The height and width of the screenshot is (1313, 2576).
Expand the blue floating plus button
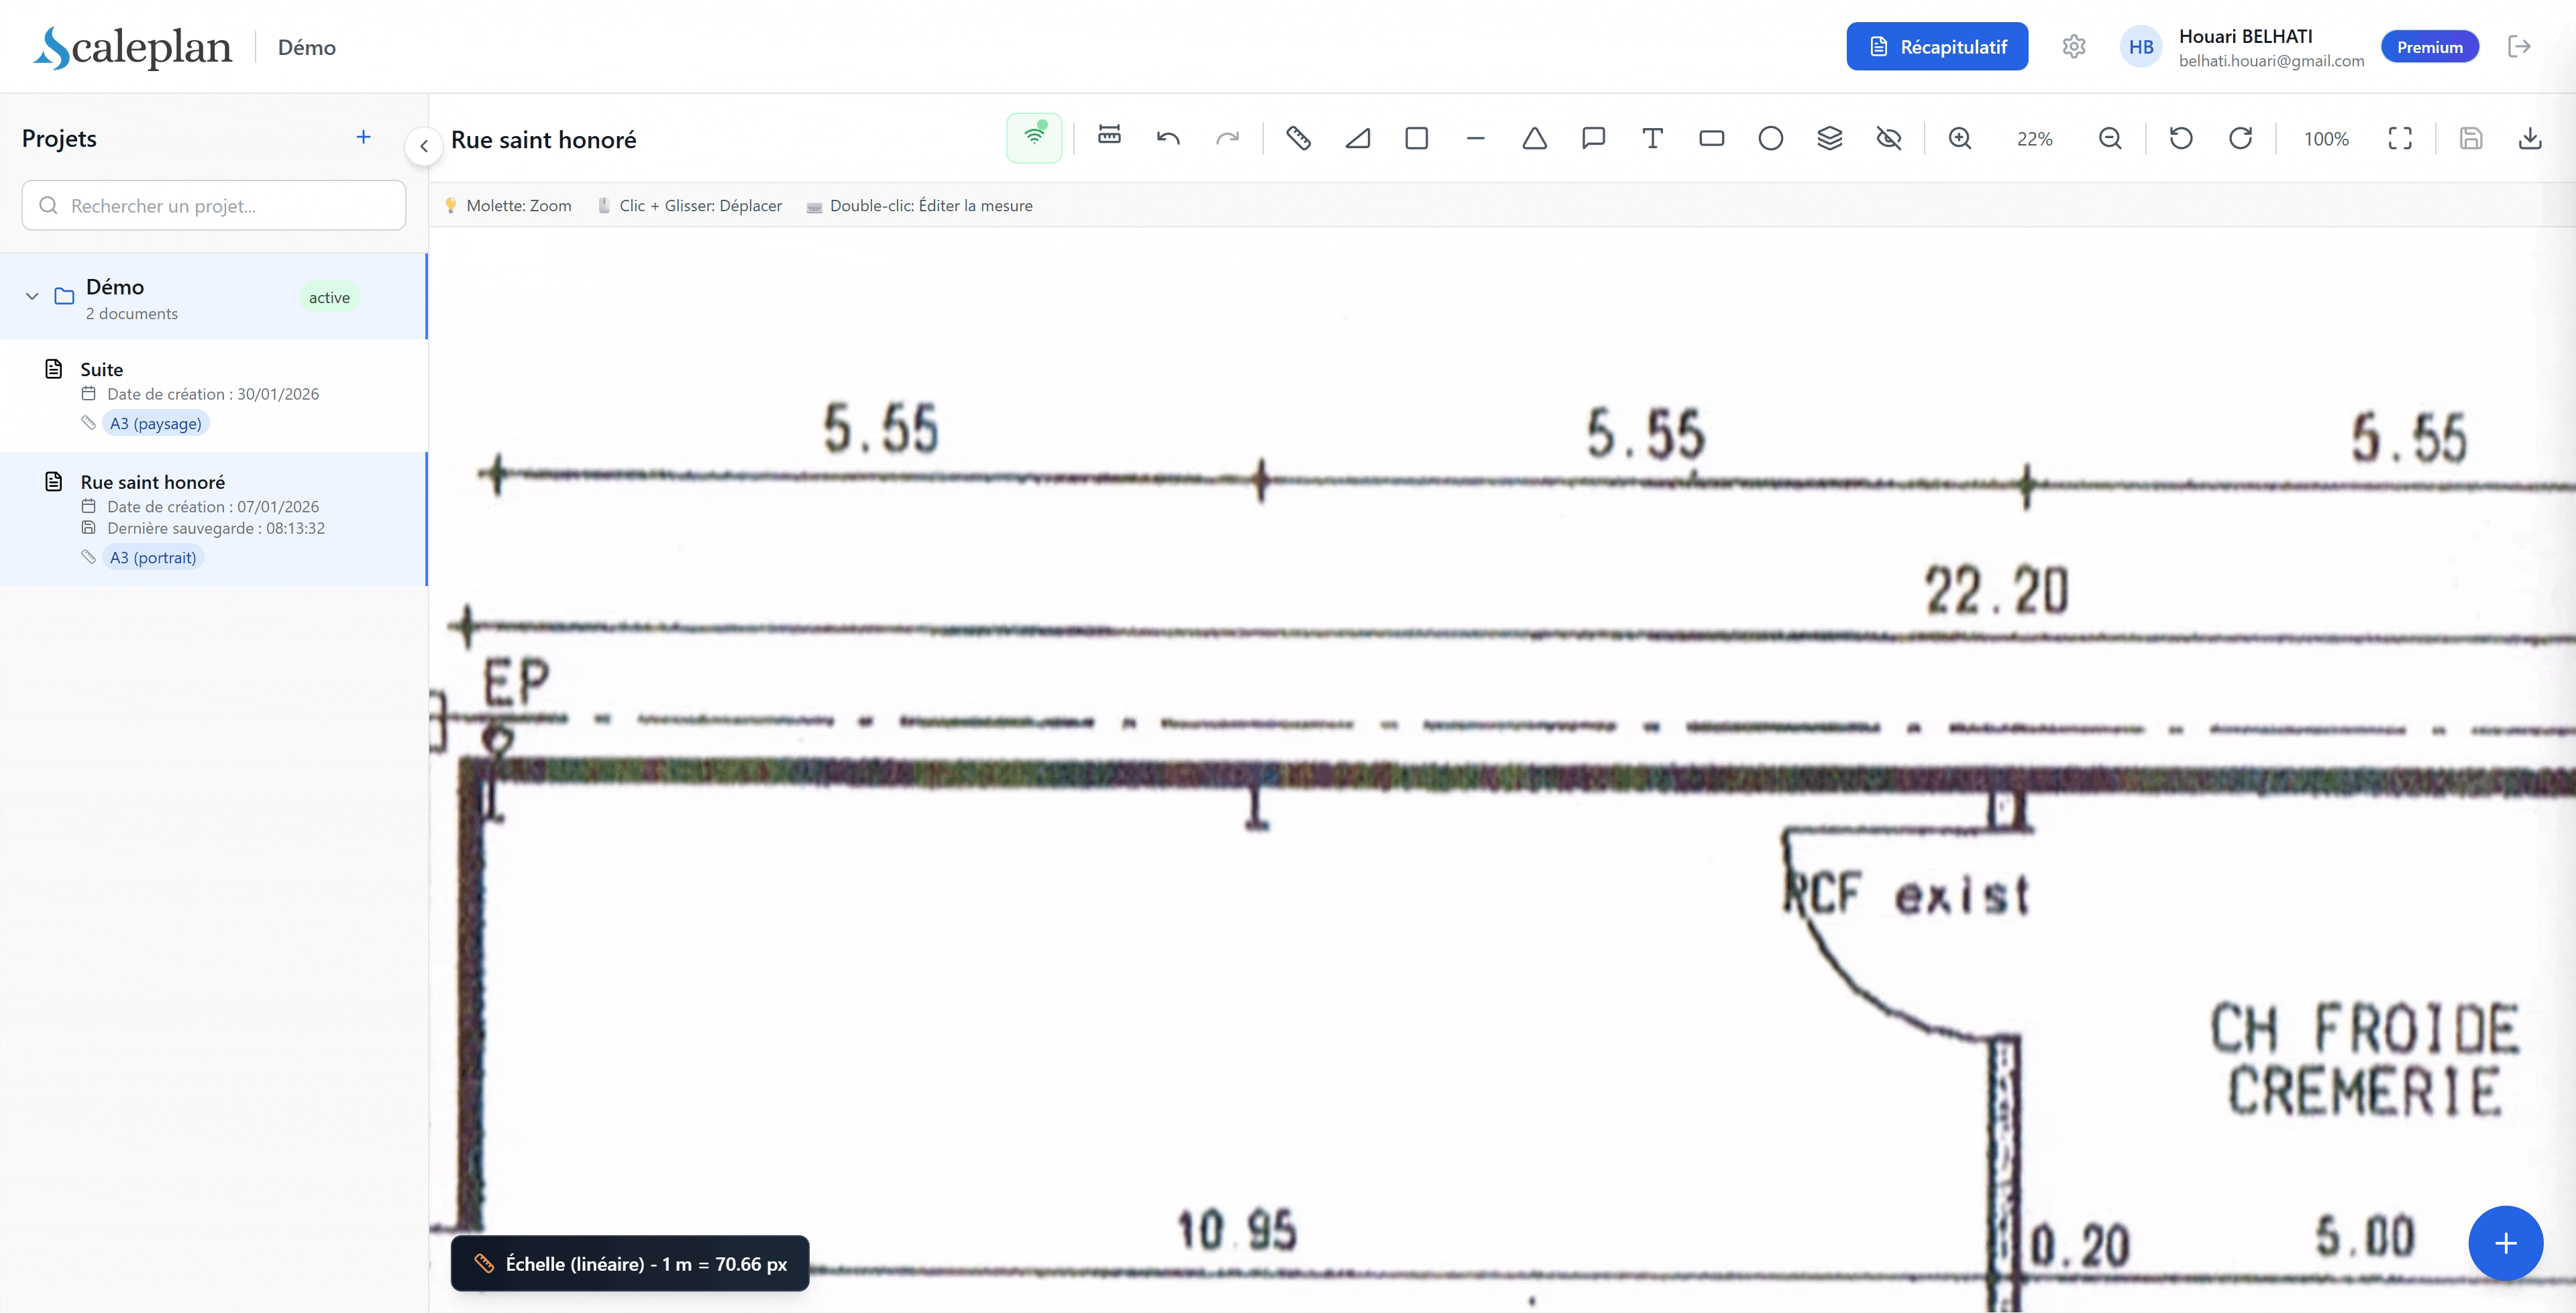[2504, 1243]
